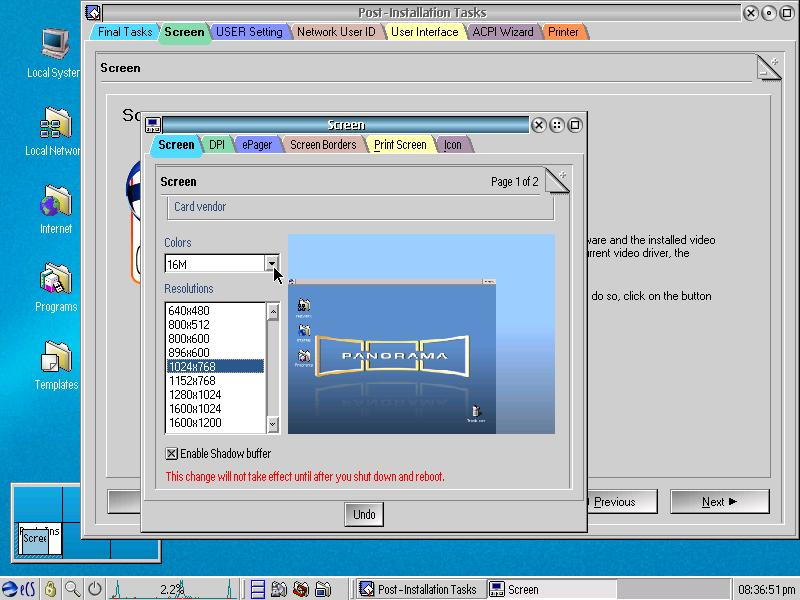
Task: Open the Colors dropdown arrow
Action: point(272,263)
